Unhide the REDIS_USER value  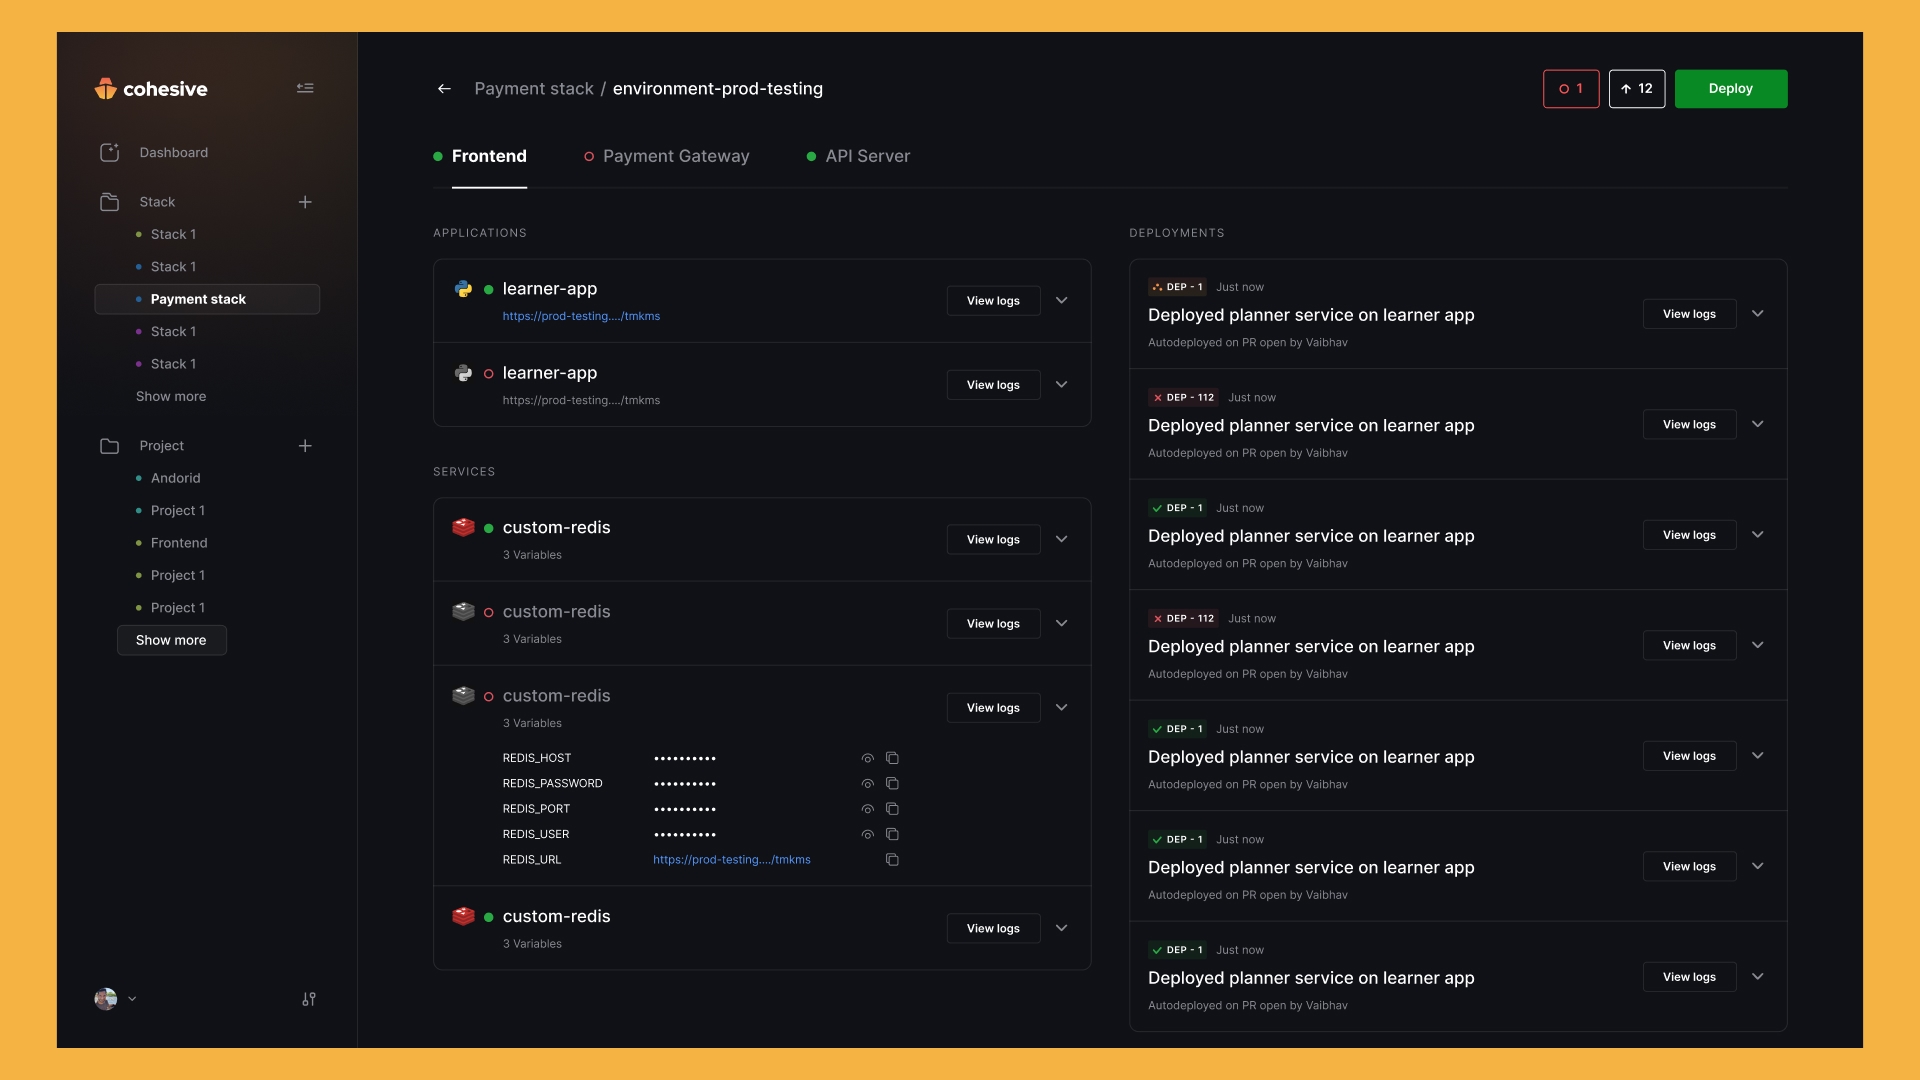867,835
